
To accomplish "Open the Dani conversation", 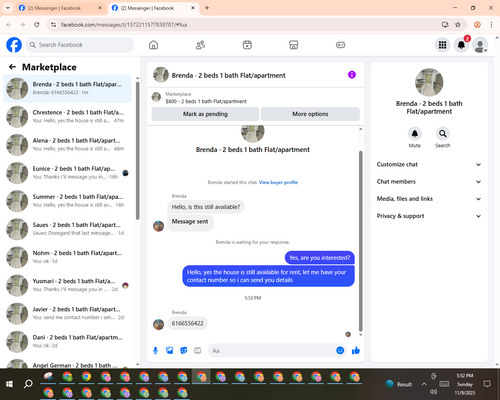I will (x=67, y=342).
